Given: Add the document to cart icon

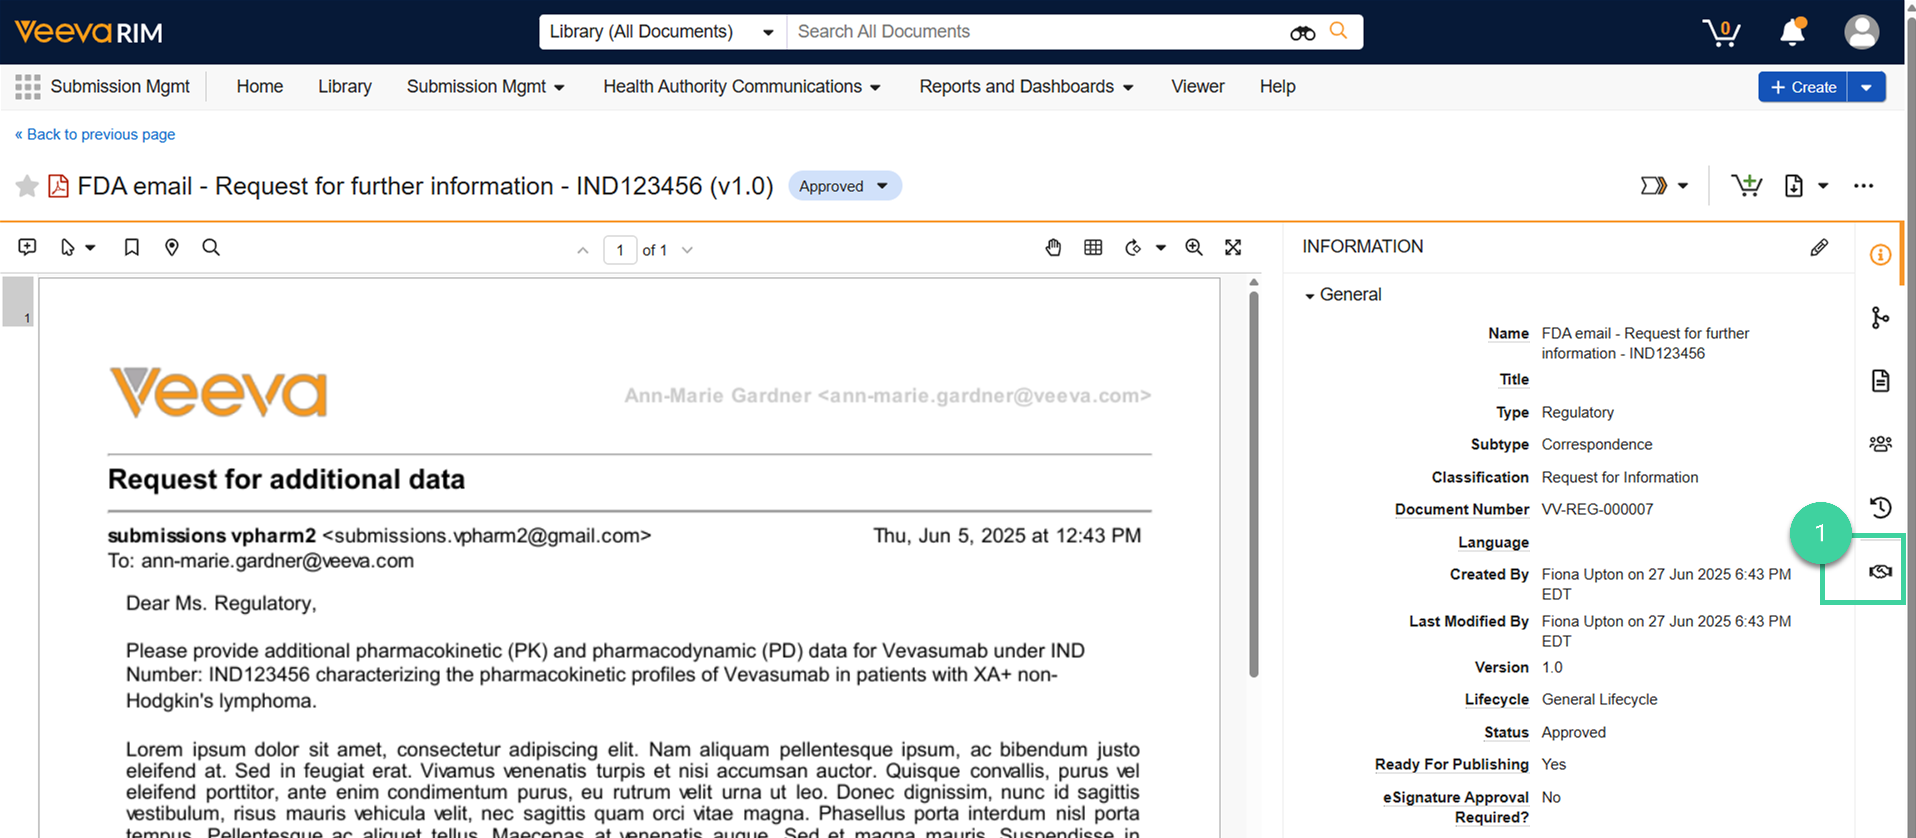Looking at the screenshot, I should 1747,185.
